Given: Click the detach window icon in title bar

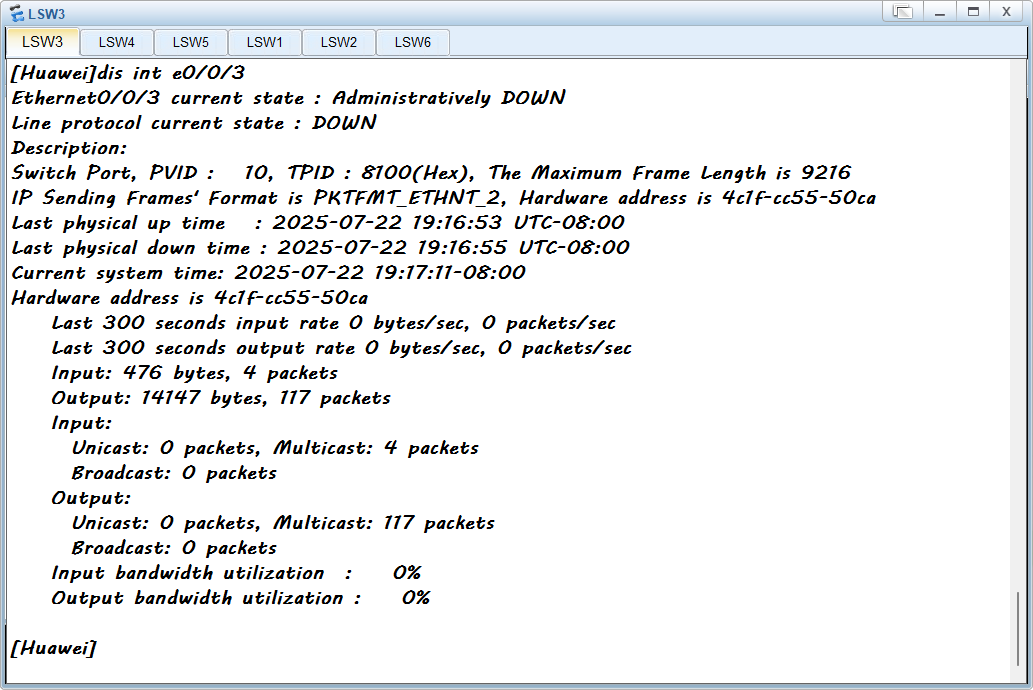Looking at the screenshot, I should [x=903, y=12].
